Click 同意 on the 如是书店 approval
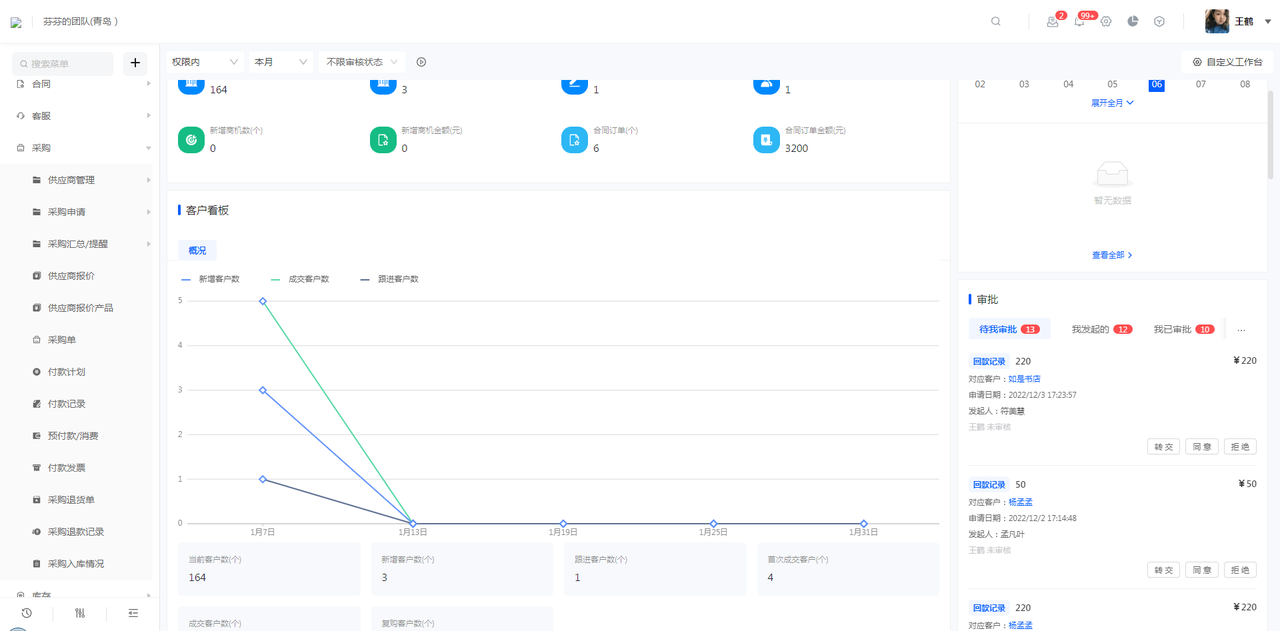Screen dimensions: 1280x631 1202,447
